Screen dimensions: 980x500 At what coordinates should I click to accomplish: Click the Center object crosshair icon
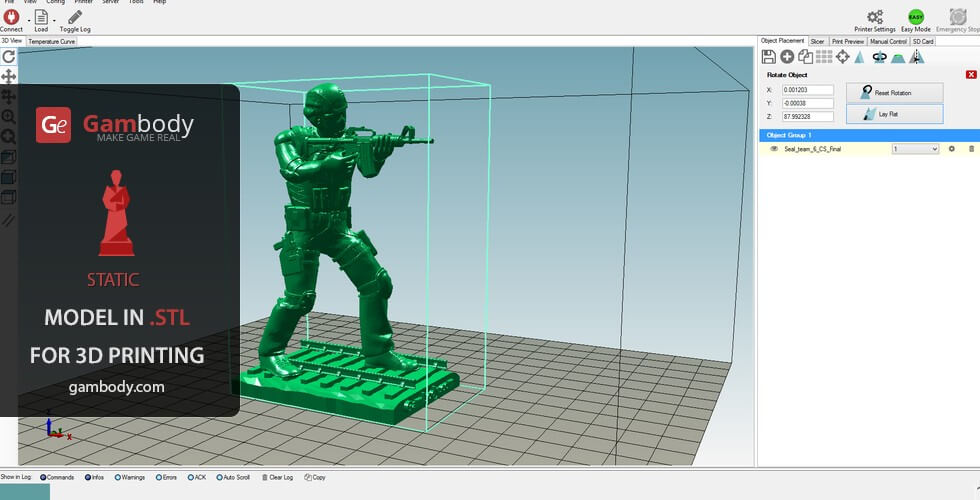(x=842, y=57)
